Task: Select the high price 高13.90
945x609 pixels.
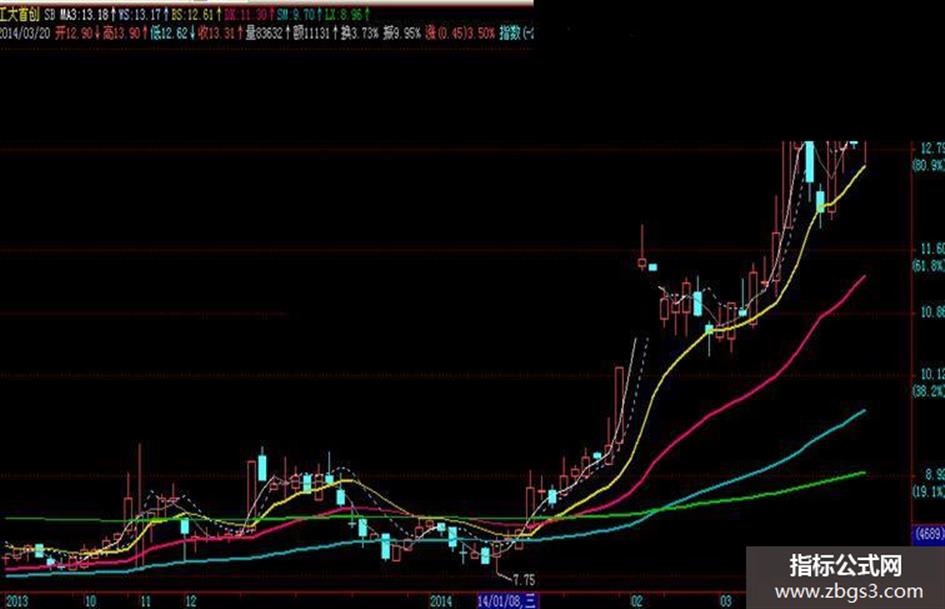Action: 121,33
